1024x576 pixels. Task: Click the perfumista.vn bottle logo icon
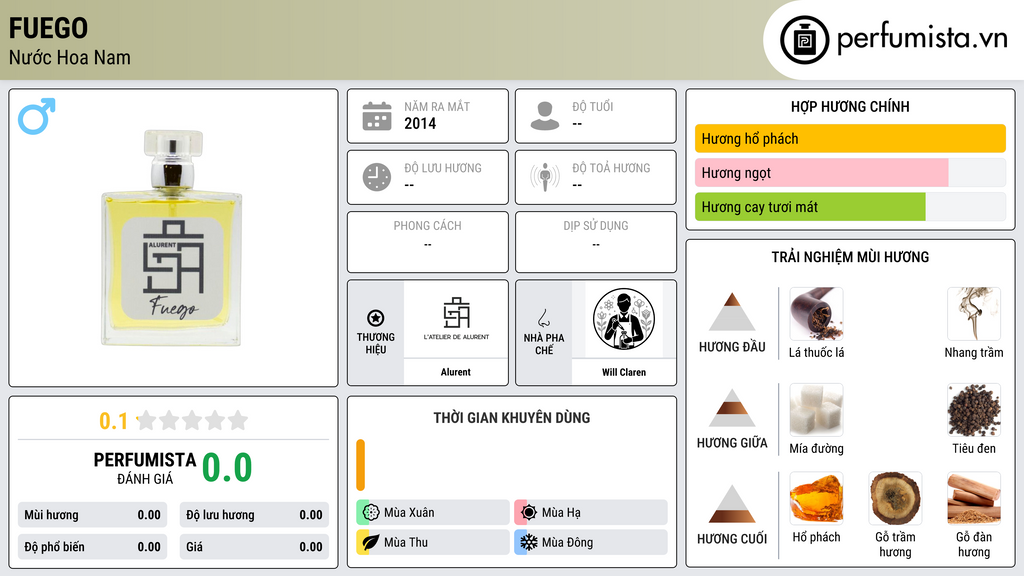click(x=804, y=40)
